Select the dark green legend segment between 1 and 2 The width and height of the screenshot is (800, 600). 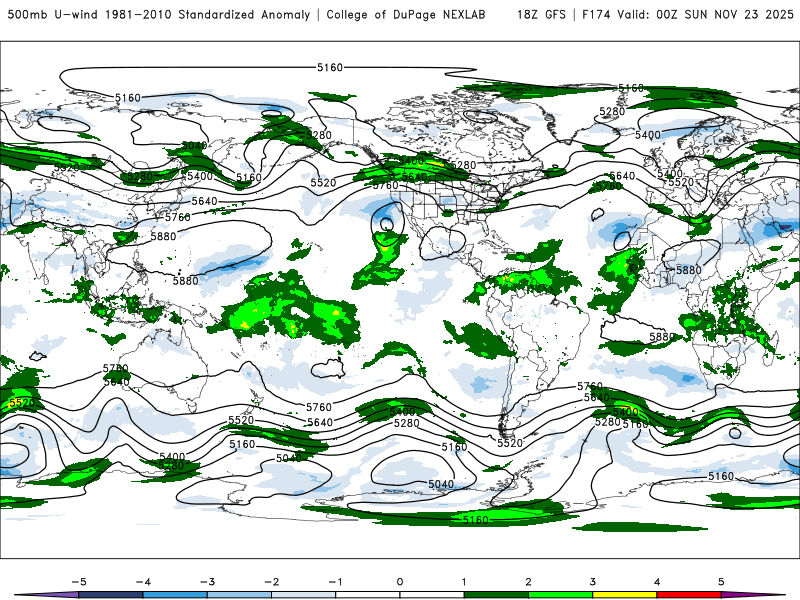[496, 595]
